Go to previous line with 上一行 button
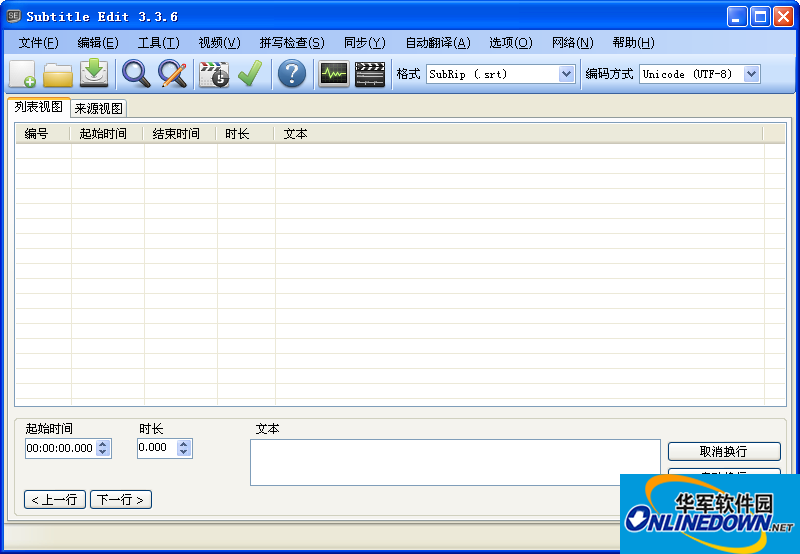 pos(55,499)
